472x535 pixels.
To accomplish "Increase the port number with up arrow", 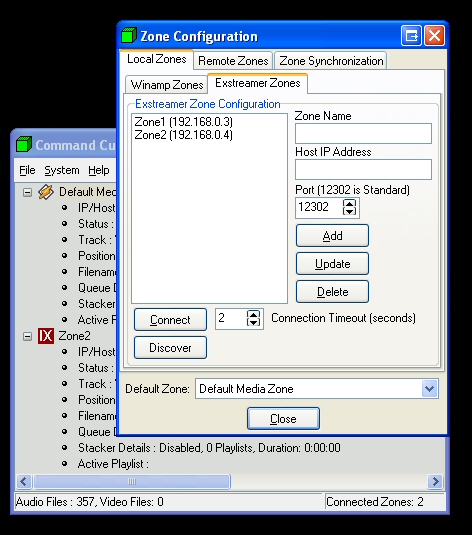I will [x=349, y=203].
